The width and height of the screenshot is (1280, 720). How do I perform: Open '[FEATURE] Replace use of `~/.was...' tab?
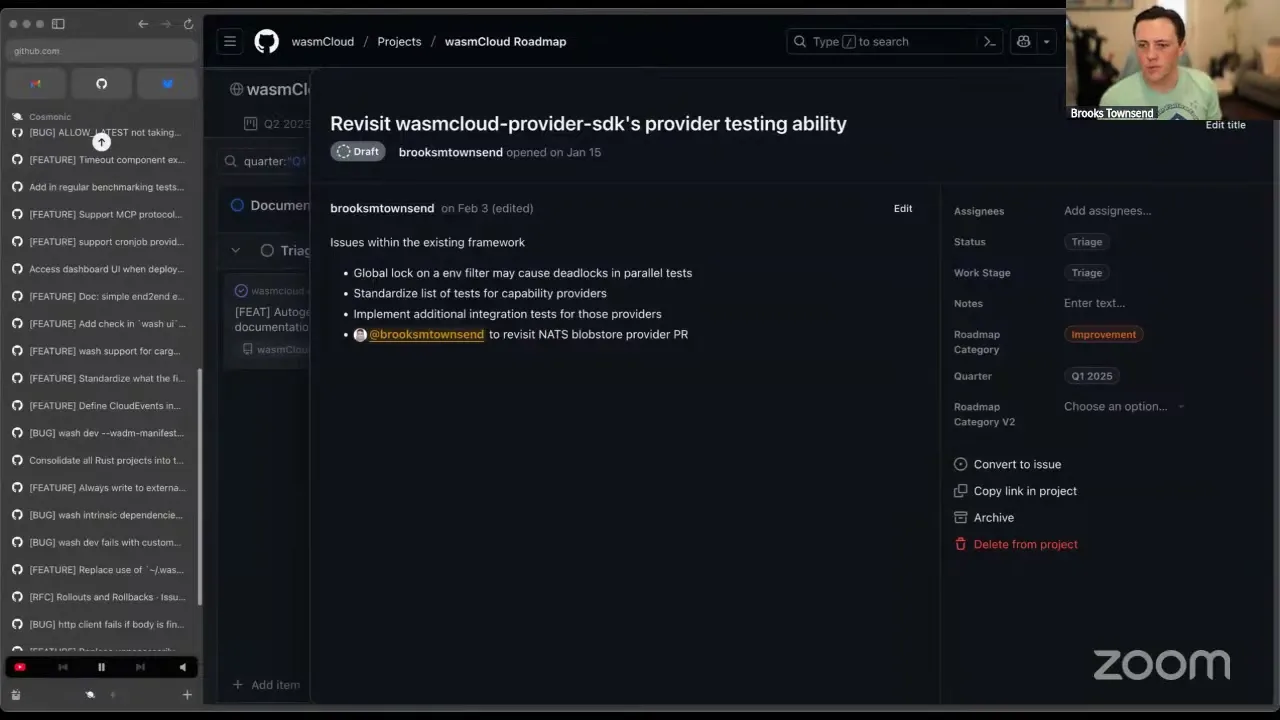point(100,570)
